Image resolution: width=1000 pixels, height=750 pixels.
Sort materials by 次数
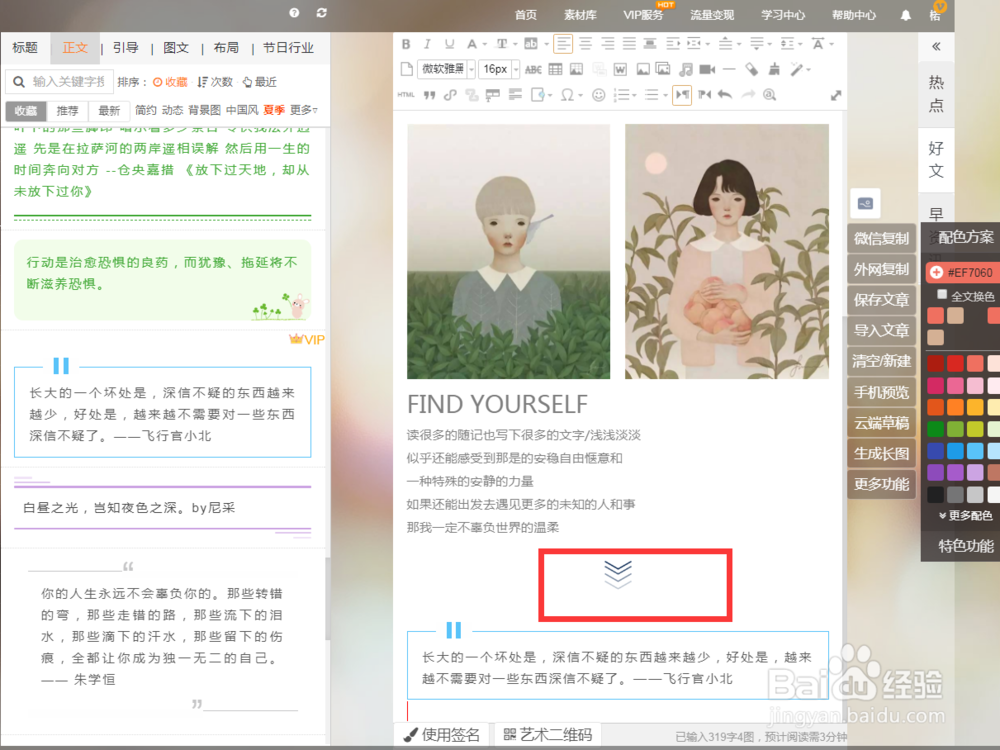(x=215, y=82)
